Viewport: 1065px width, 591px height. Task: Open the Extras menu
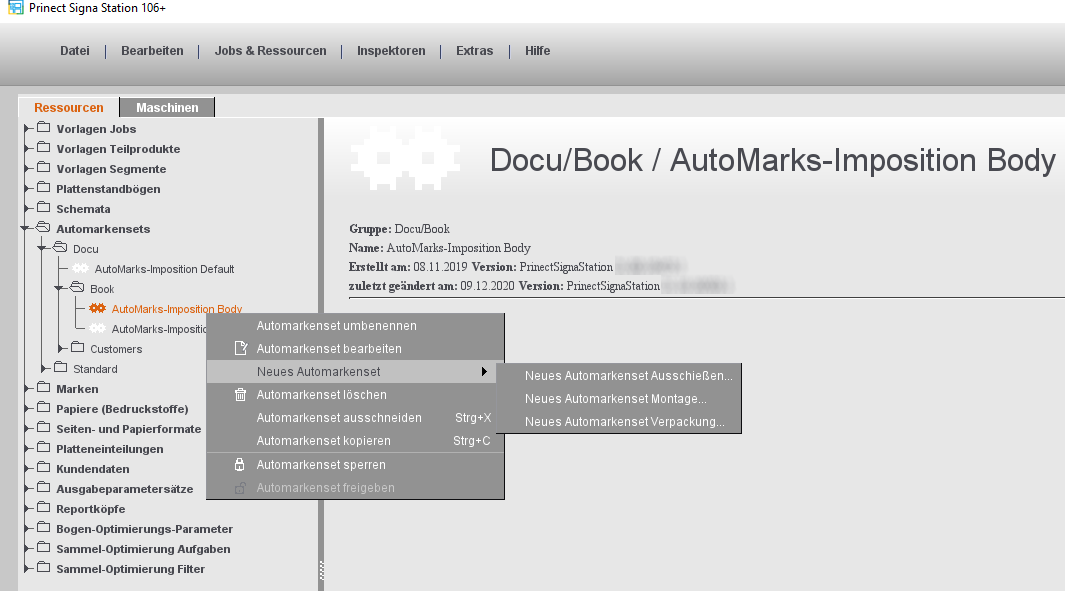(475, 51)
